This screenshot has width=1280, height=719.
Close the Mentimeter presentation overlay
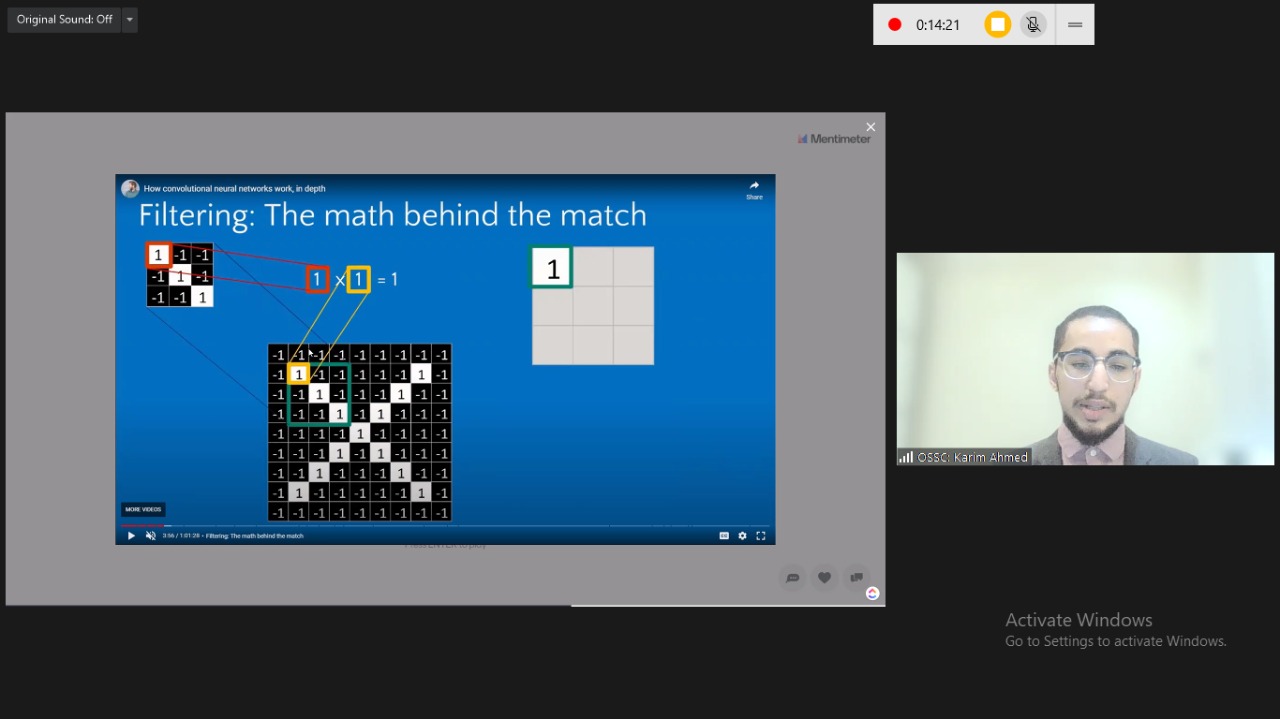[871, 127]
